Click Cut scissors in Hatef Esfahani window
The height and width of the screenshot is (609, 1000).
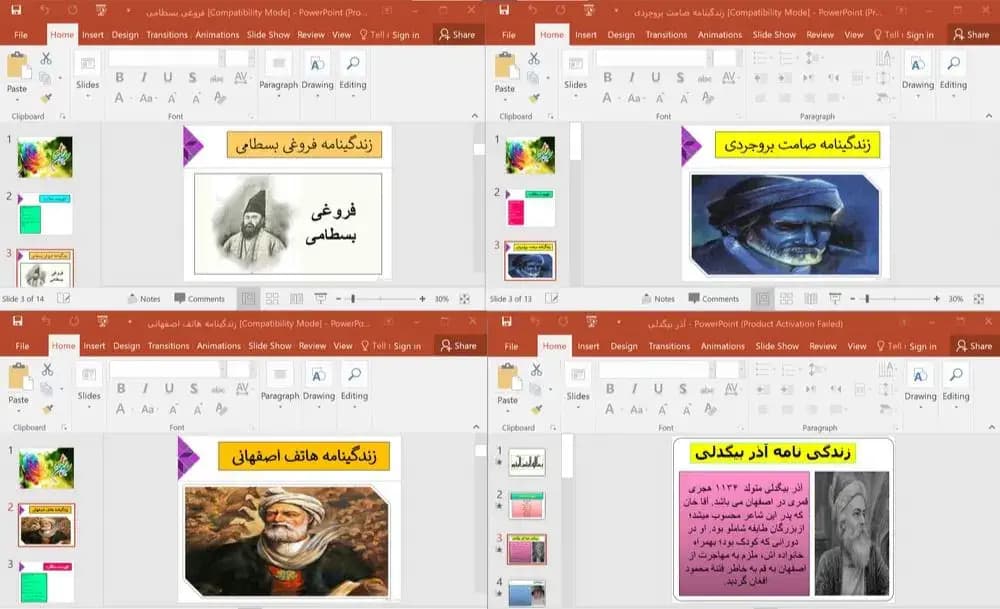[47, 369]
